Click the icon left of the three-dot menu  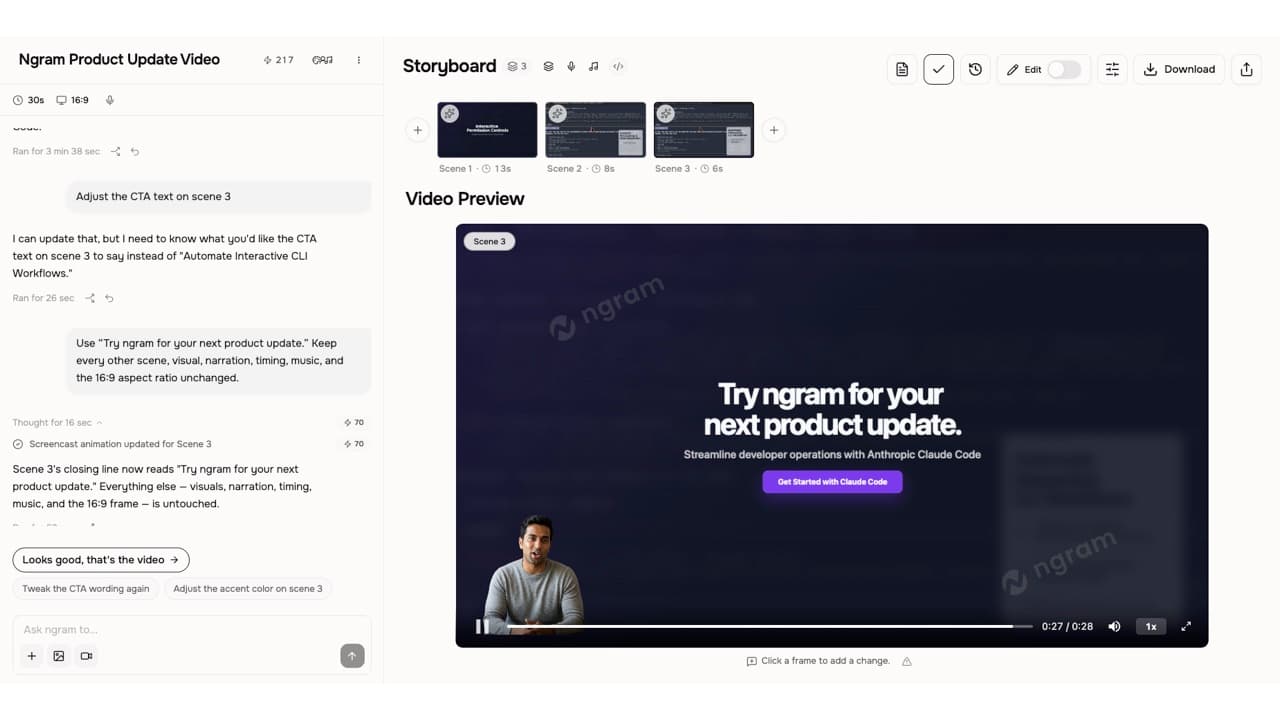click(x=322, y=60)
